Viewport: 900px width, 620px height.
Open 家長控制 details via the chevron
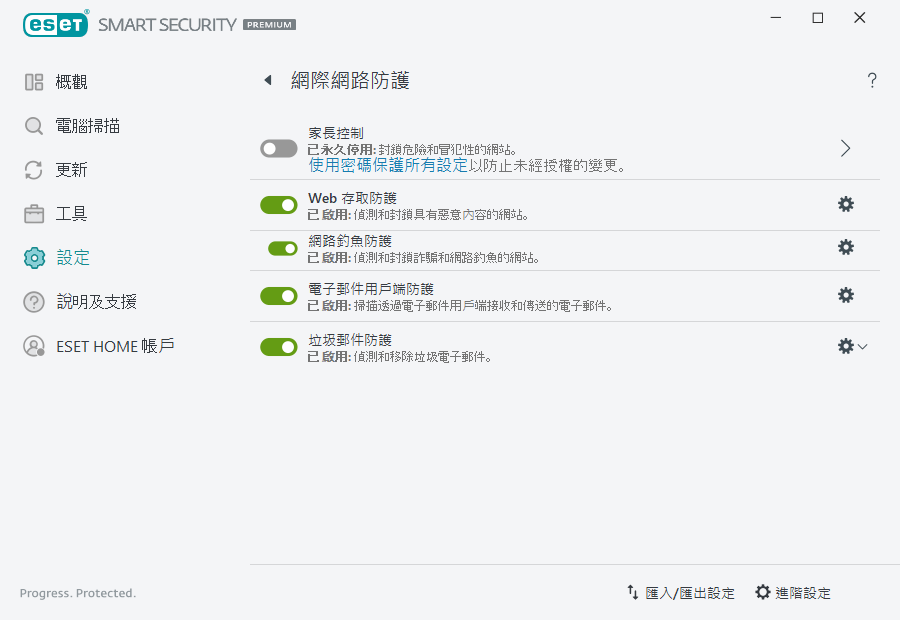(845, 147)
